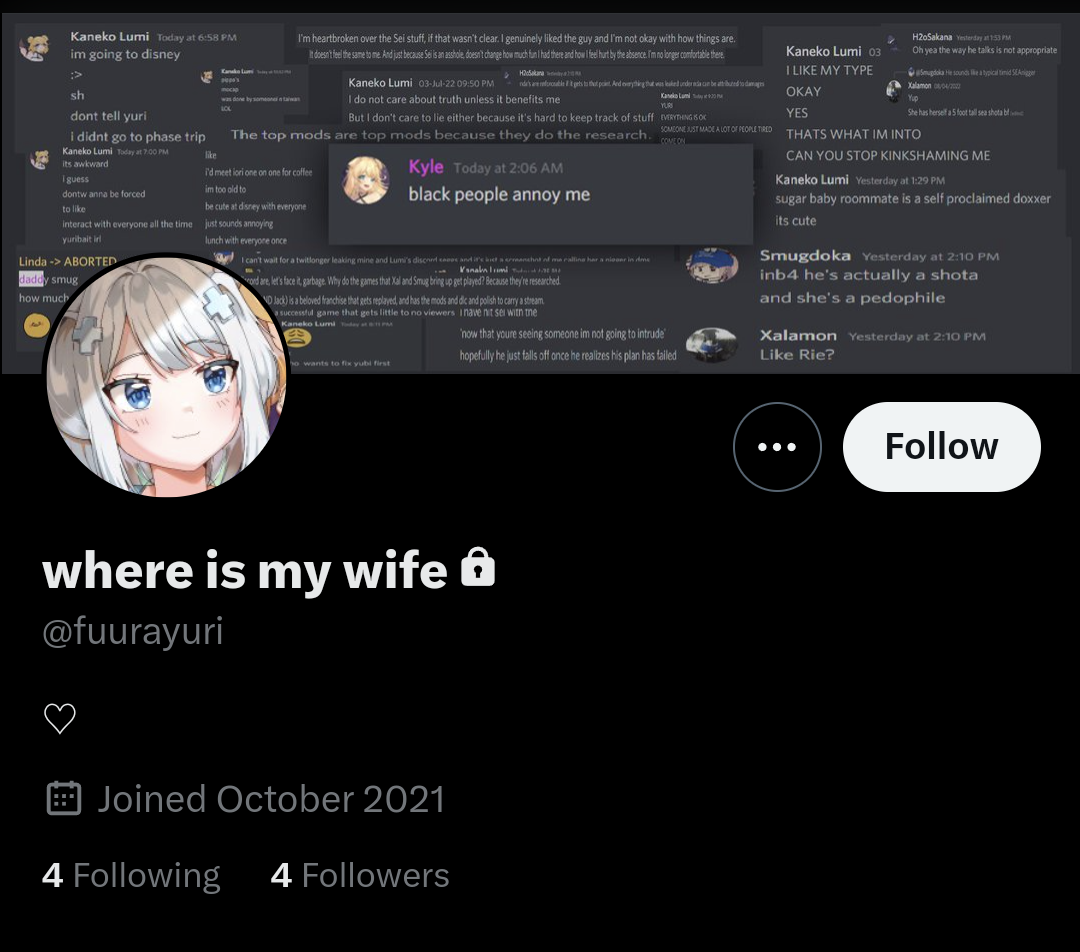1080x952 pixels.
Task: Click the calendar icon beside join date
Action: tap(63, 798)
